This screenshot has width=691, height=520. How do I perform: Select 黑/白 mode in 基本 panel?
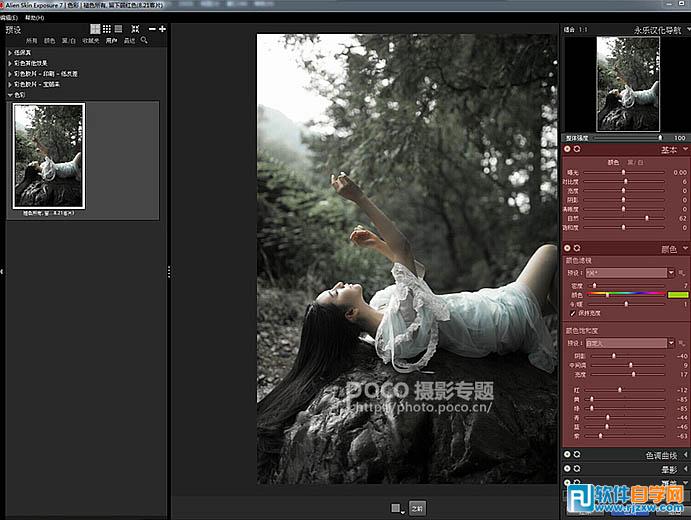tap(635, 163)
